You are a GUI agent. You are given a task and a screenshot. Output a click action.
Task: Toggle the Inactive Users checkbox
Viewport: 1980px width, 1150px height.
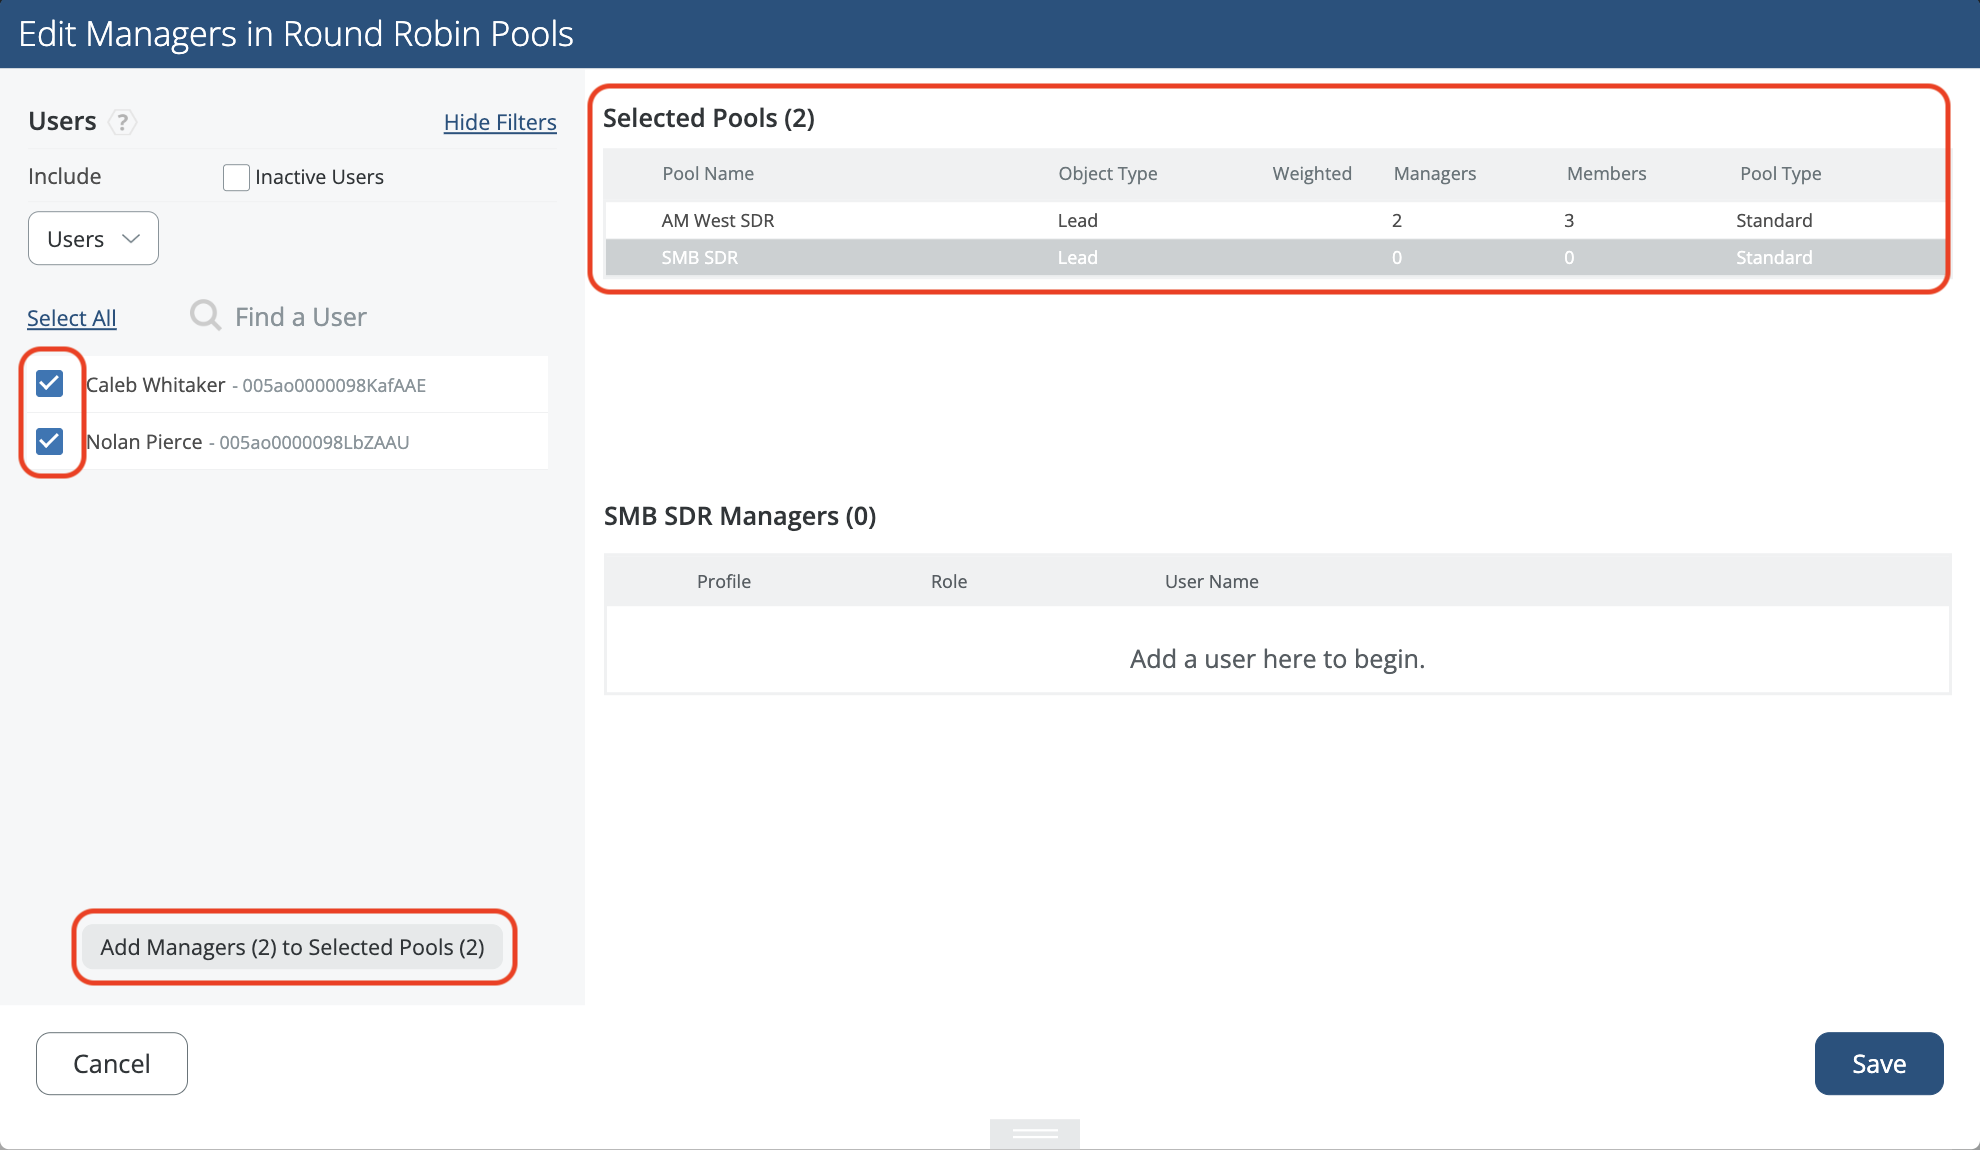pos(236,178)
